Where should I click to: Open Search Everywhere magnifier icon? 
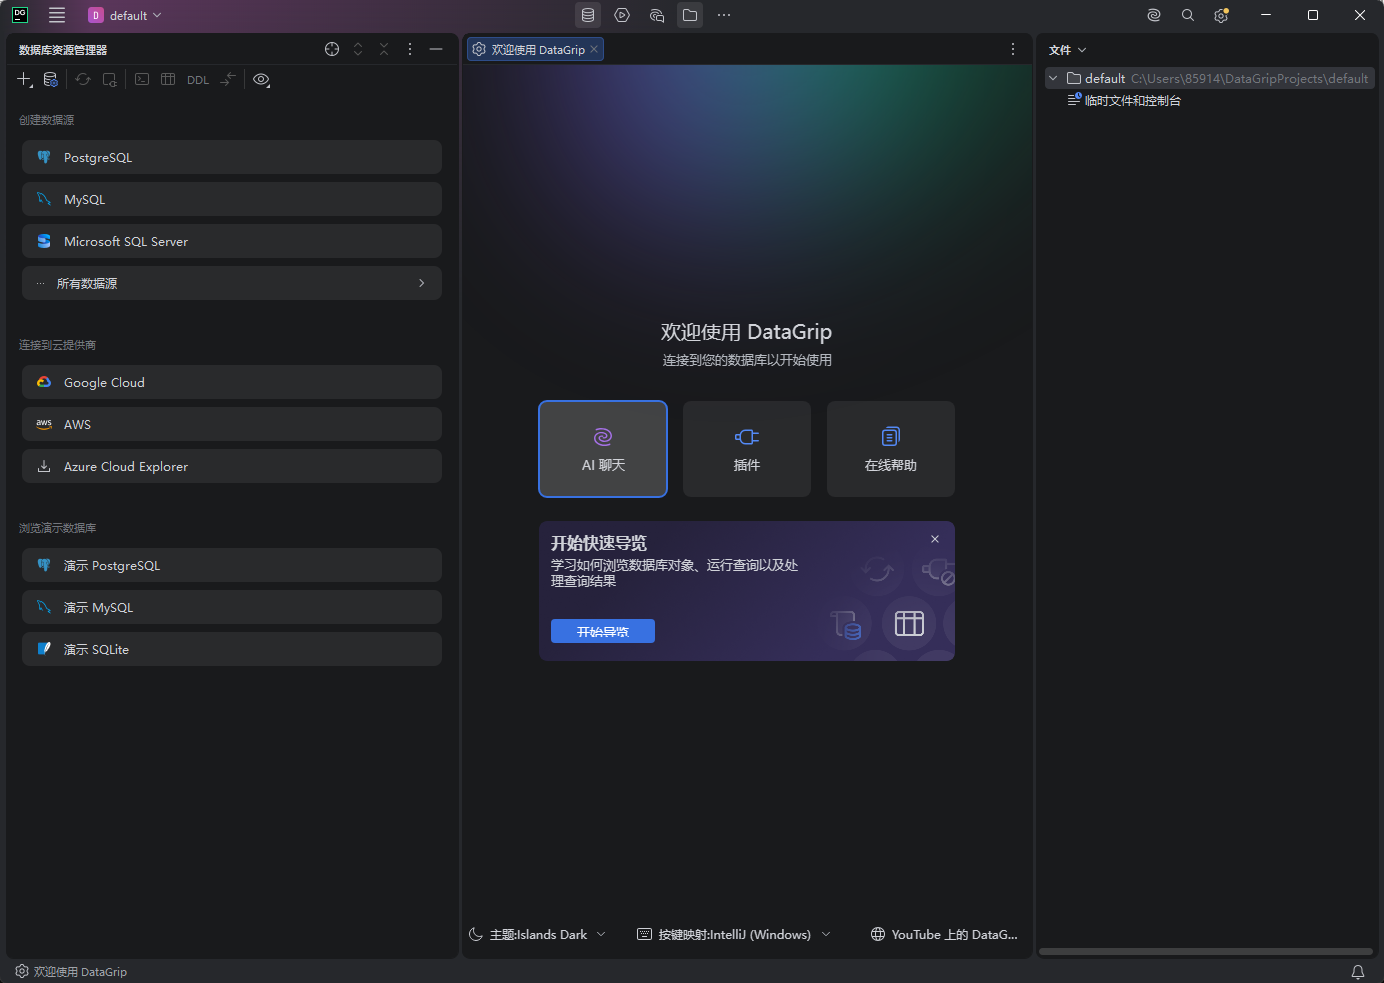point(1188,15)
